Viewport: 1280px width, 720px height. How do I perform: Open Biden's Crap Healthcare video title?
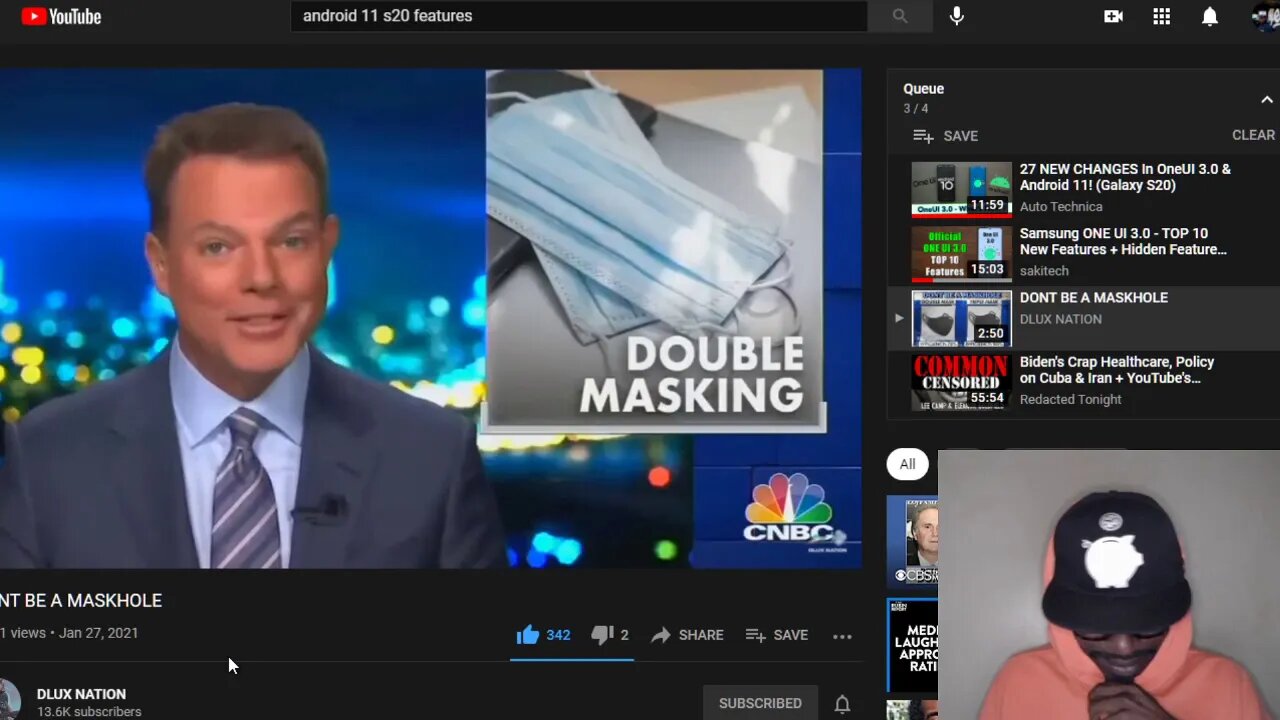(x=1117, y=370)
